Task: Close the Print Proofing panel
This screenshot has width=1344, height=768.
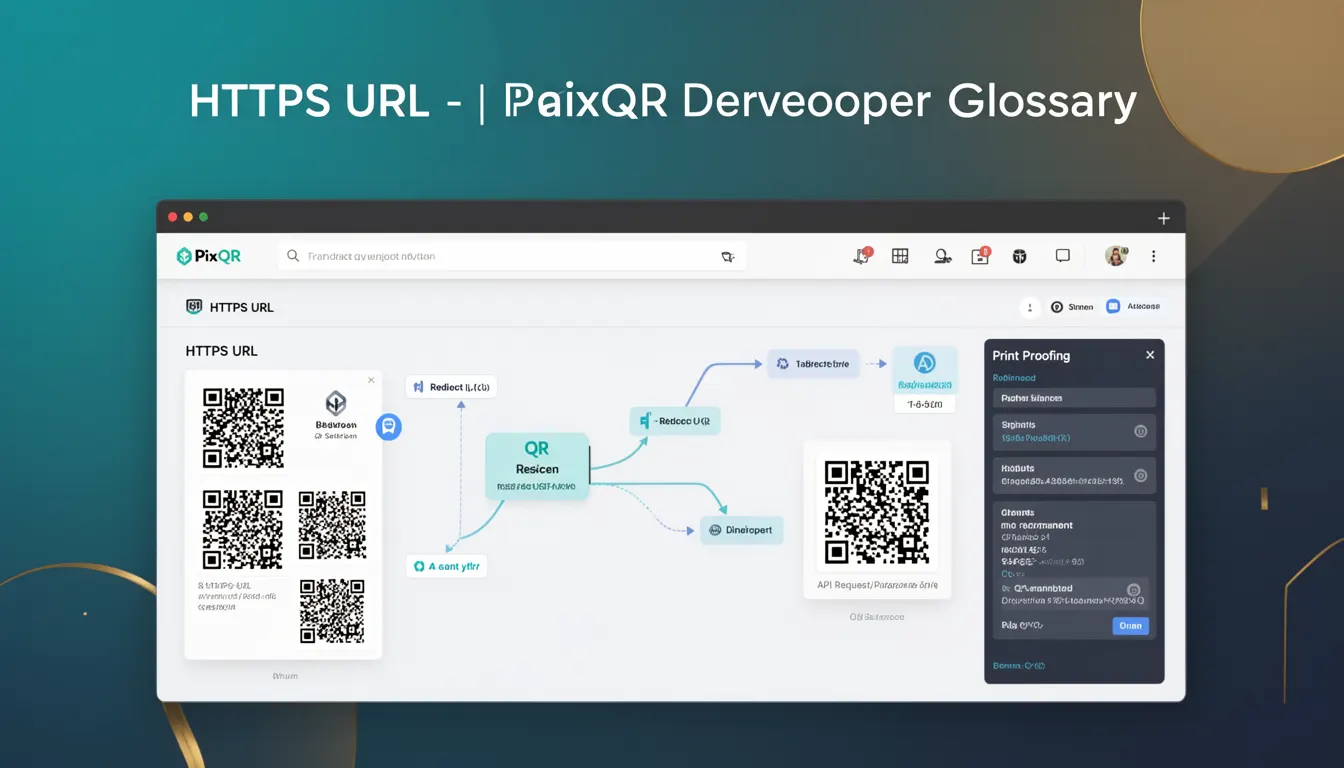Action: pyautogui.click(x=1150, y=355)
